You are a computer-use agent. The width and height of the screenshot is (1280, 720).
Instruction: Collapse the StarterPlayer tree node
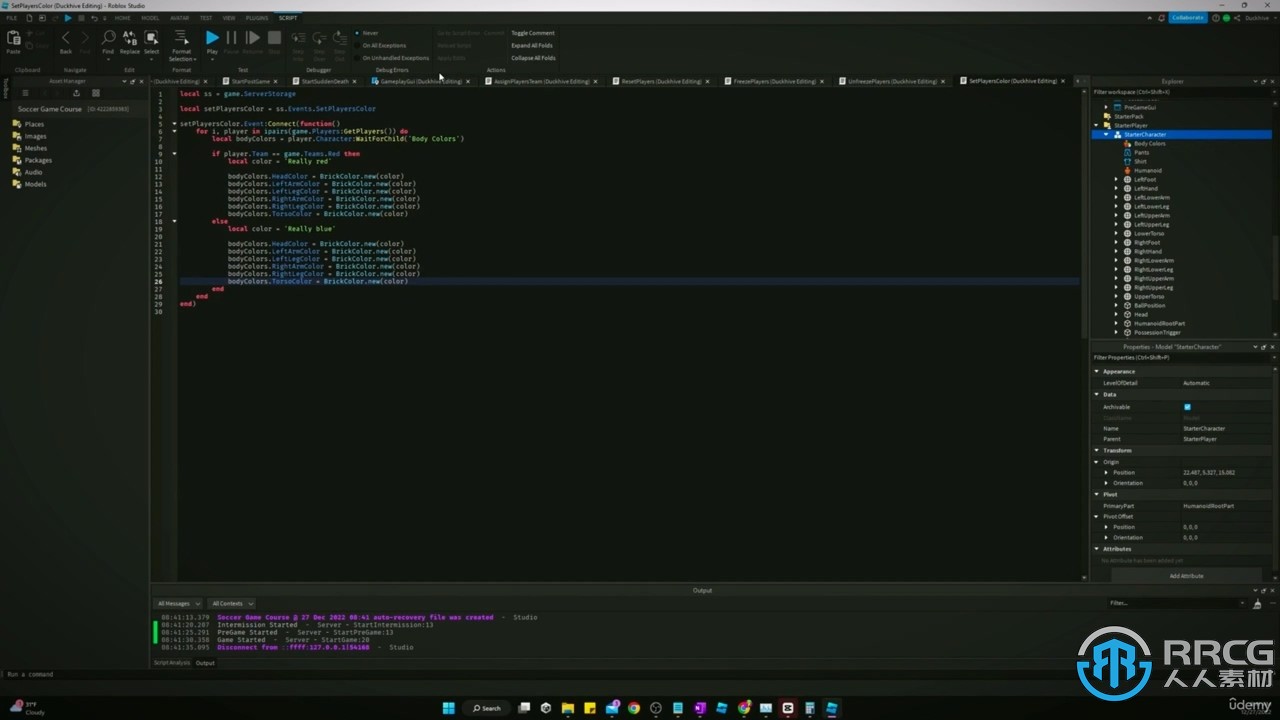[x=1097, y=125]
